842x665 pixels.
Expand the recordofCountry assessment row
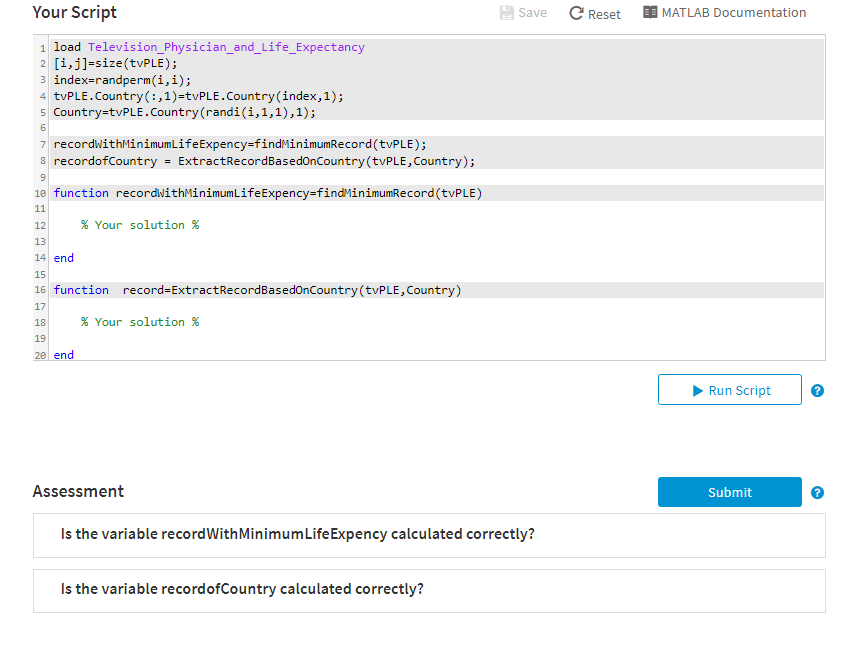tap(429, 590)
